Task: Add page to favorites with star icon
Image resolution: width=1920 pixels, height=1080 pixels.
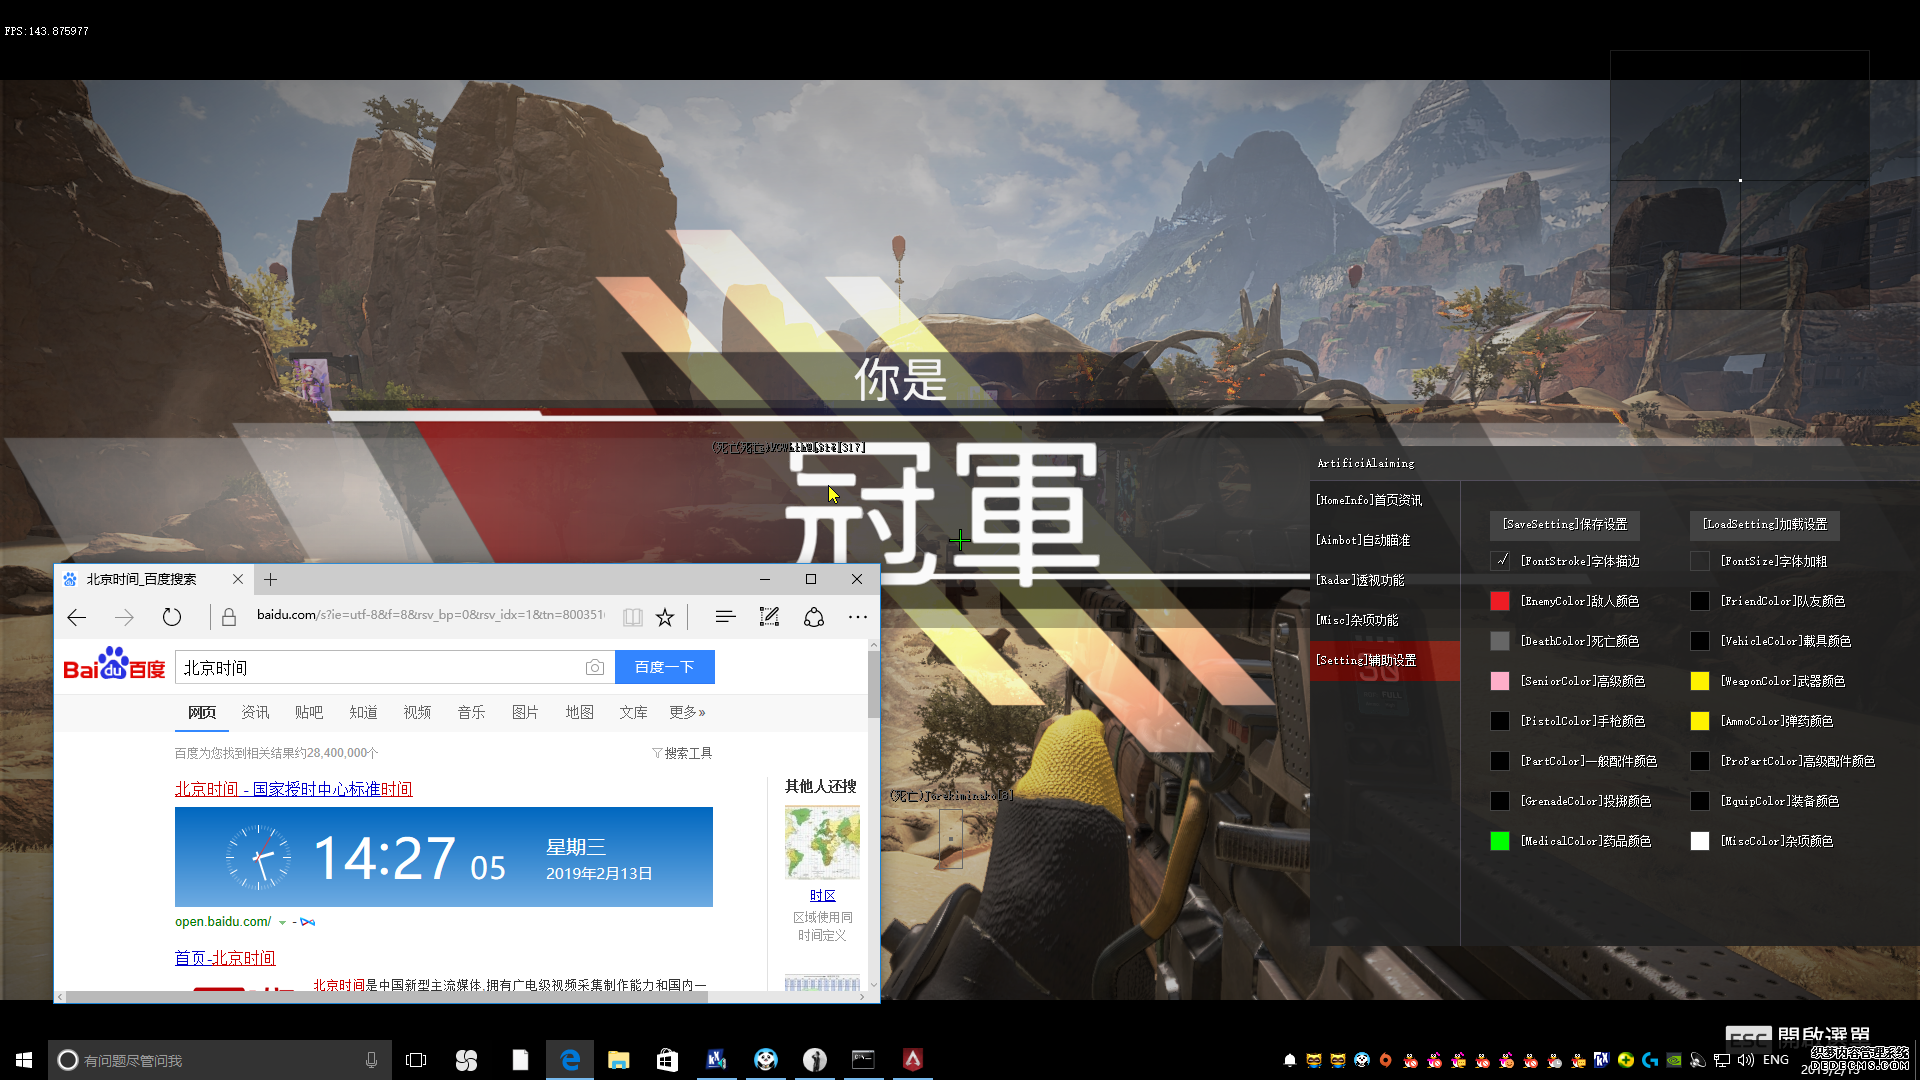Action: [665, 617]
